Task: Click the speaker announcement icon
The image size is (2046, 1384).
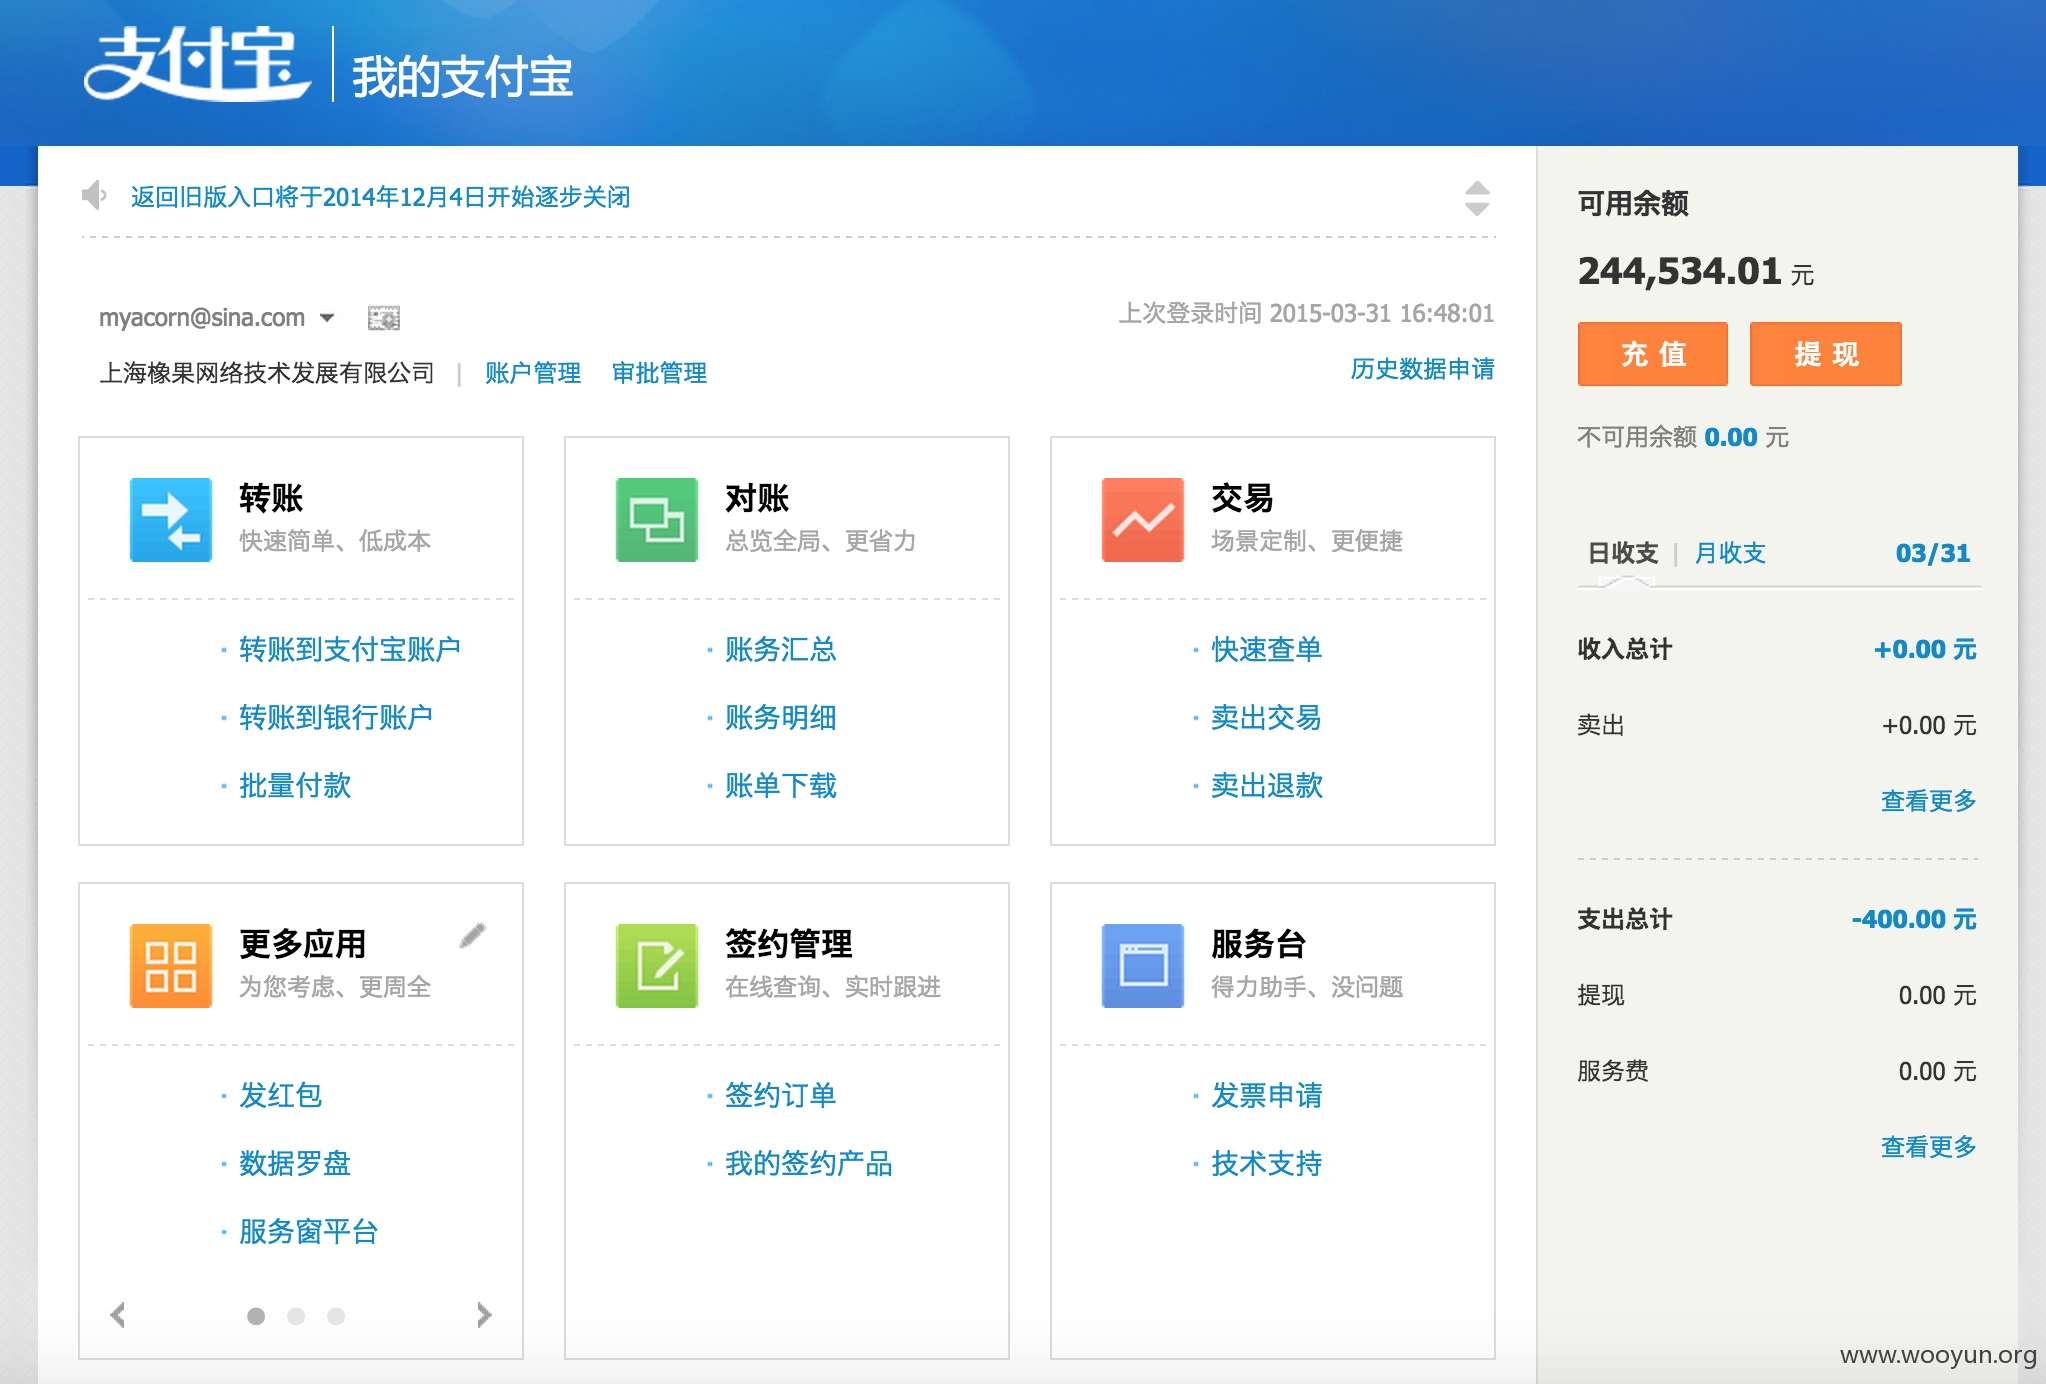Action: 94,195
